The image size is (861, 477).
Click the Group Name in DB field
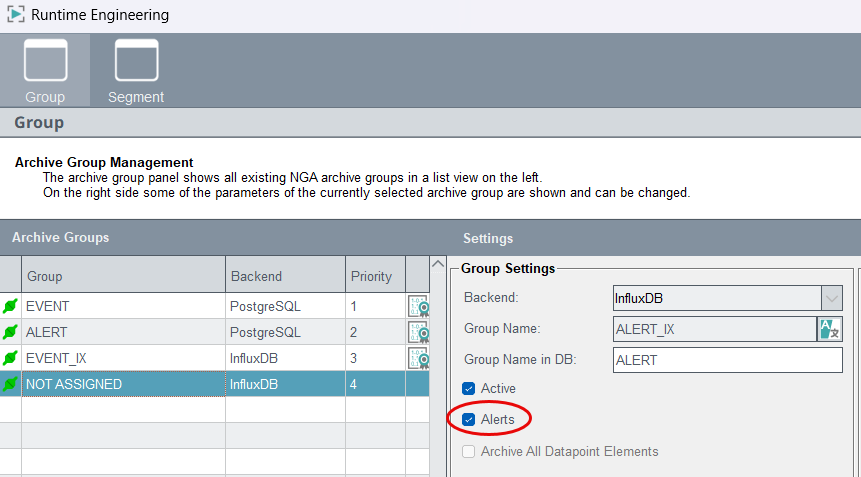point(728,360)
